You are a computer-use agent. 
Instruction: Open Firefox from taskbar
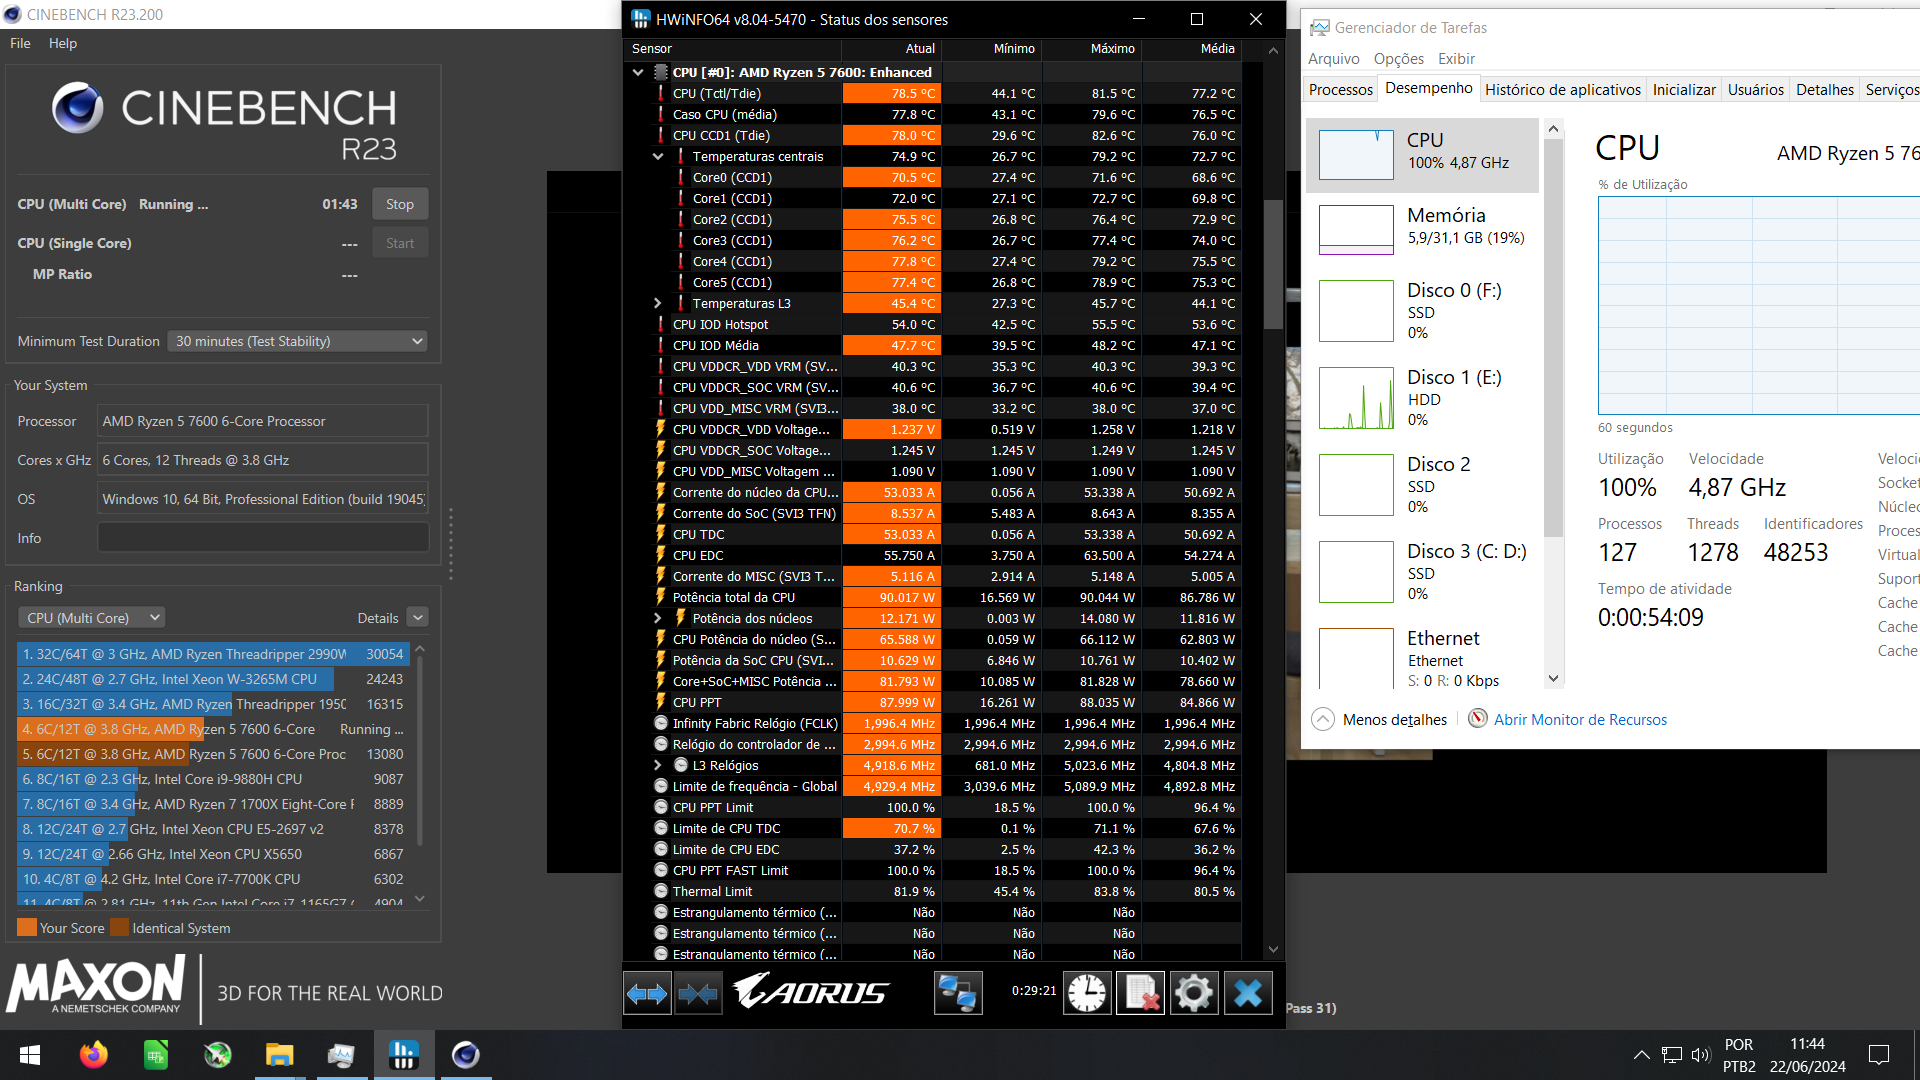click(x=94, y=1055)
